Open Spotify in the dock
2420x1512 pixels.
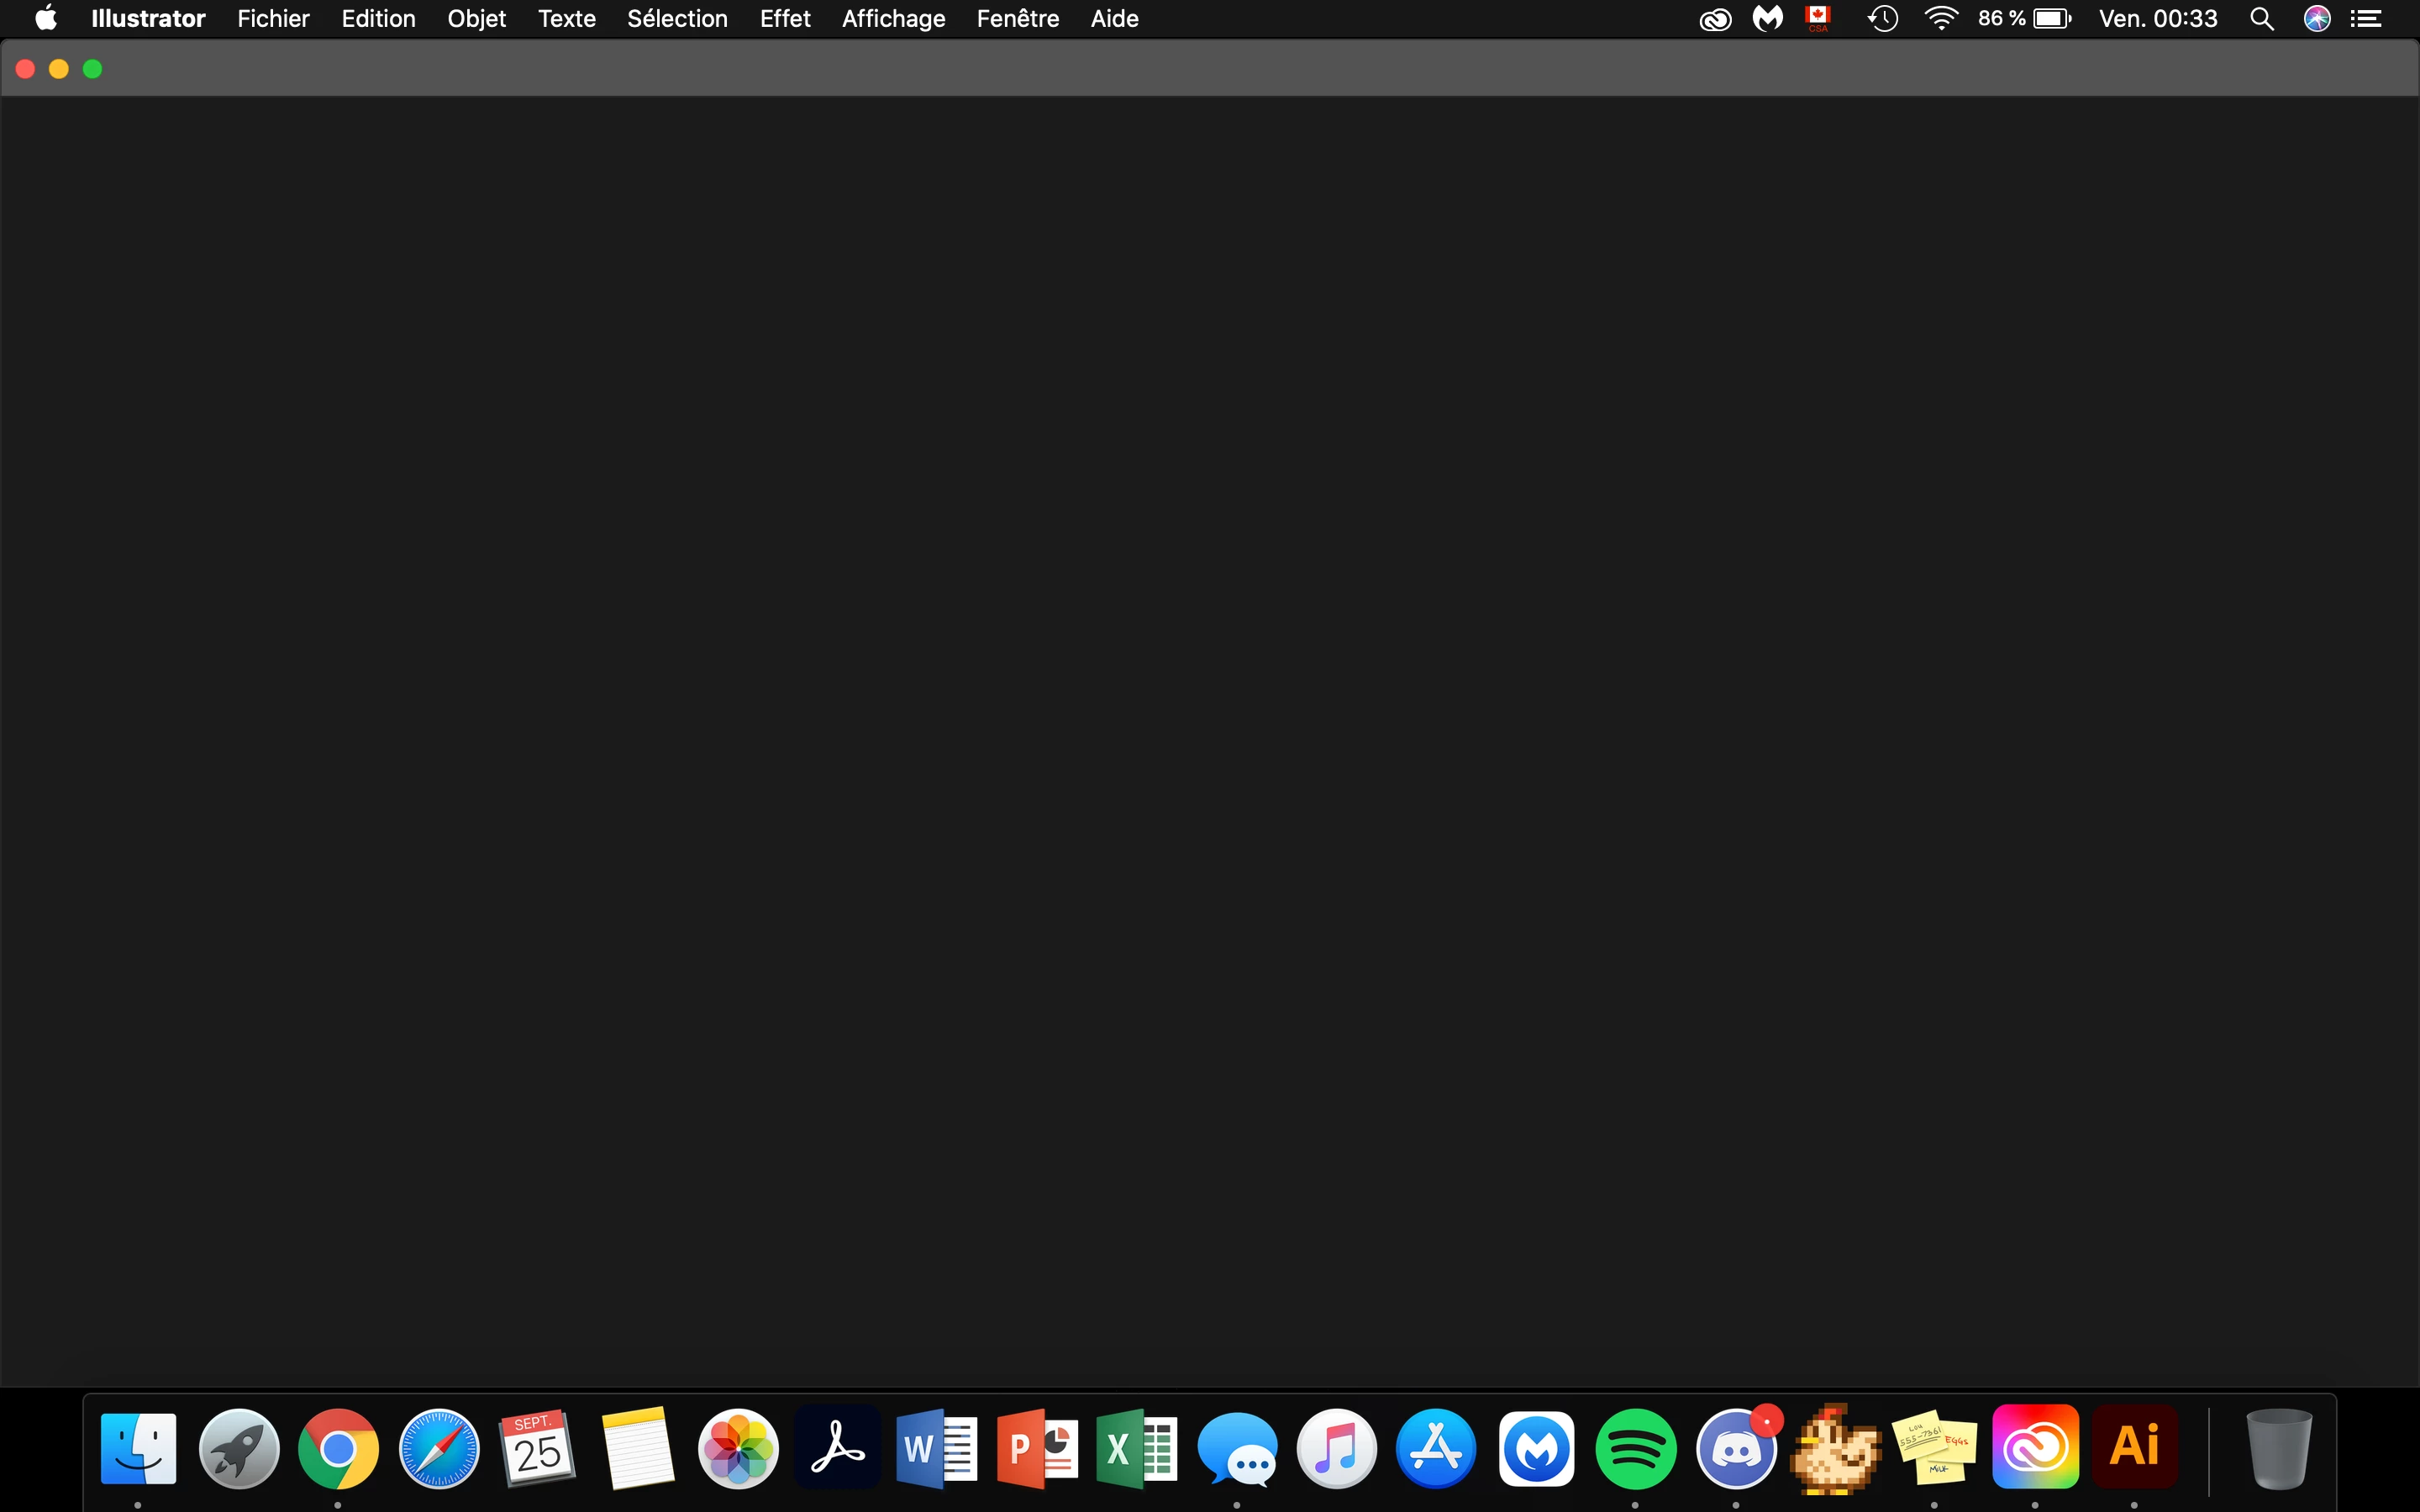coord(1635,1447)
